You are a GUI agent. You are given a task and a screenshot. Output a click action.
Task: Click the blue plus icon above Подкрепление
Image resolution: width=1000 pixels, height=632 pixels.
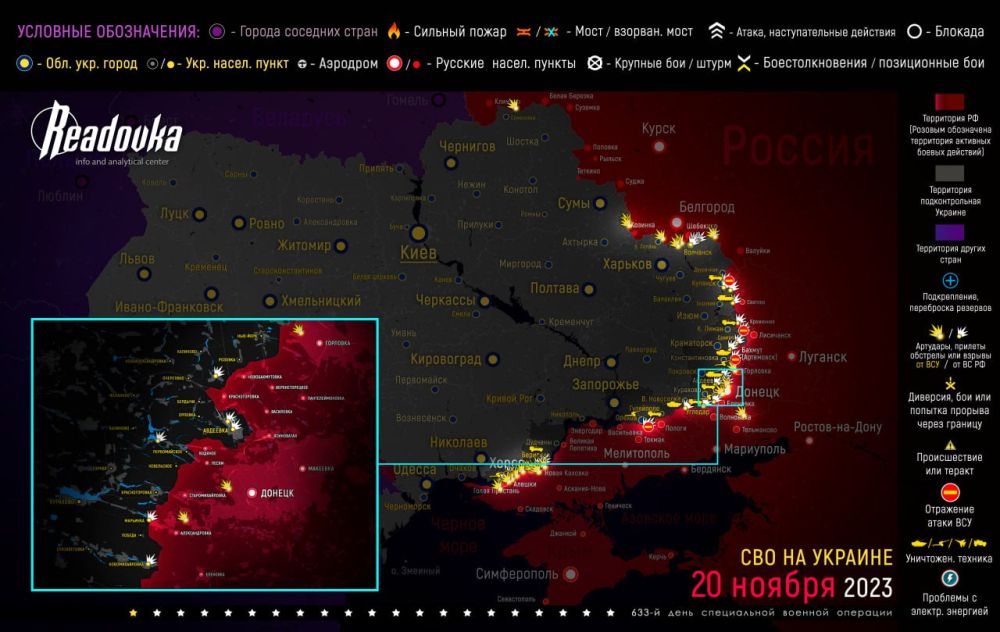coord(950,281)
